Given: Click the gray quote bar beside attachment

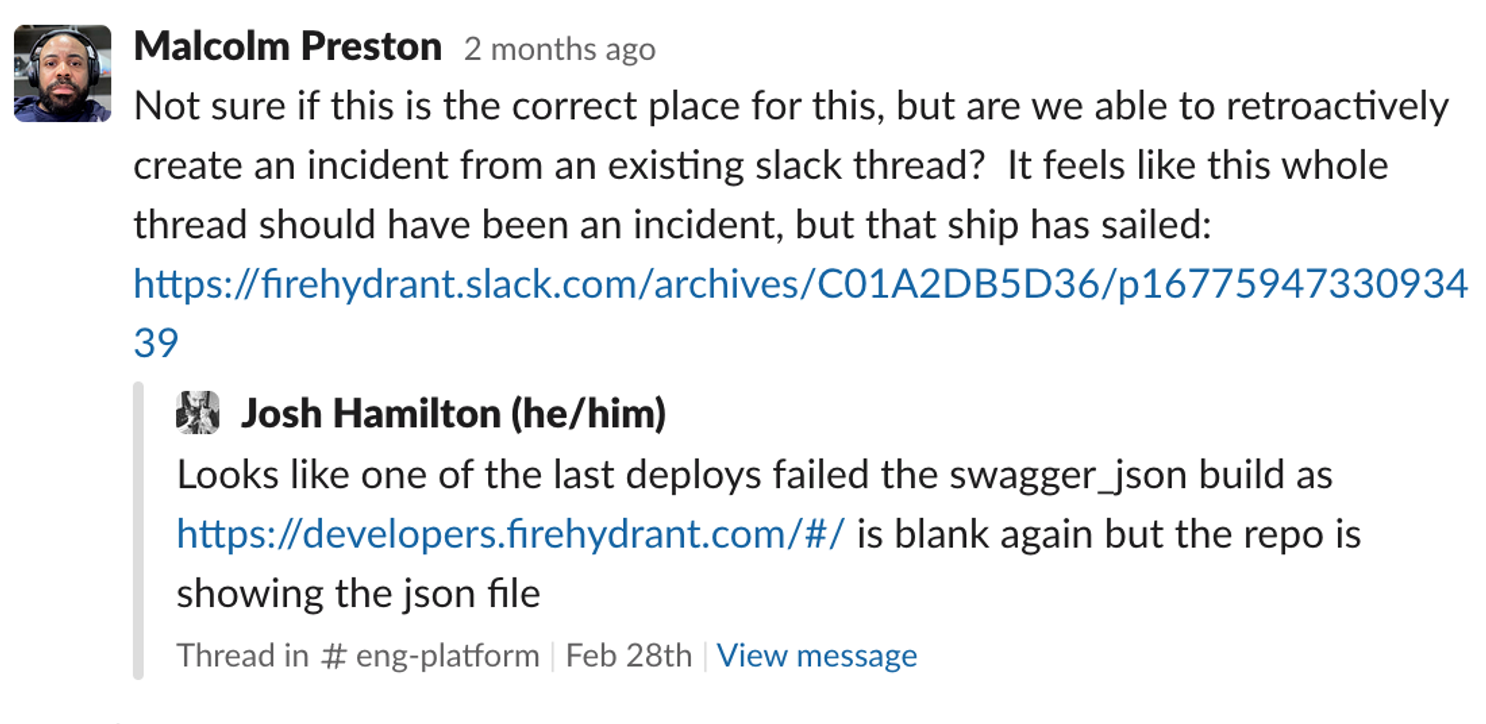Looking at the screenshot, I should pyautogui.click(x=138, y=530).
